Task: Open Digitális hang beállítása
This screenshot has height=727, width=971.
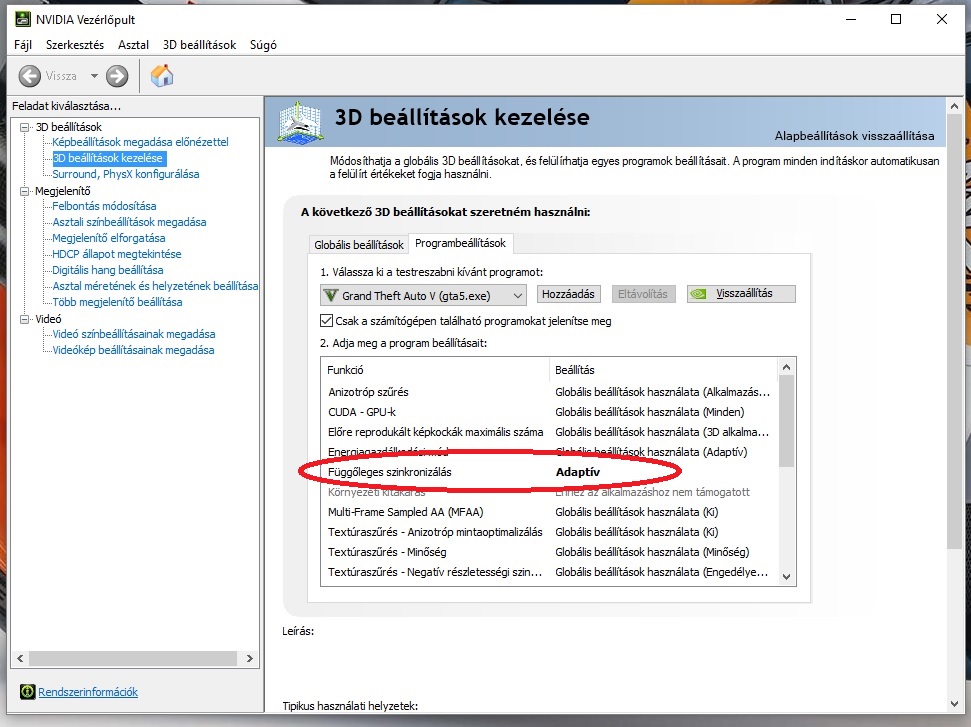Action: 108,270
